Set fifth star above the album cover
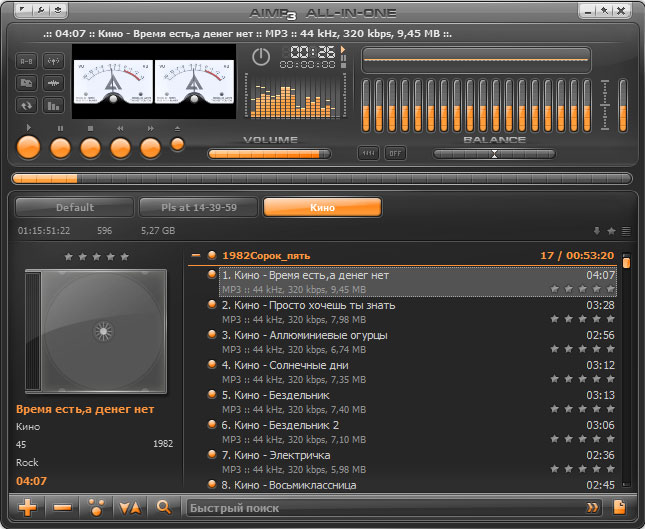Viewport: 645px width, 529px height. point(125,257)
